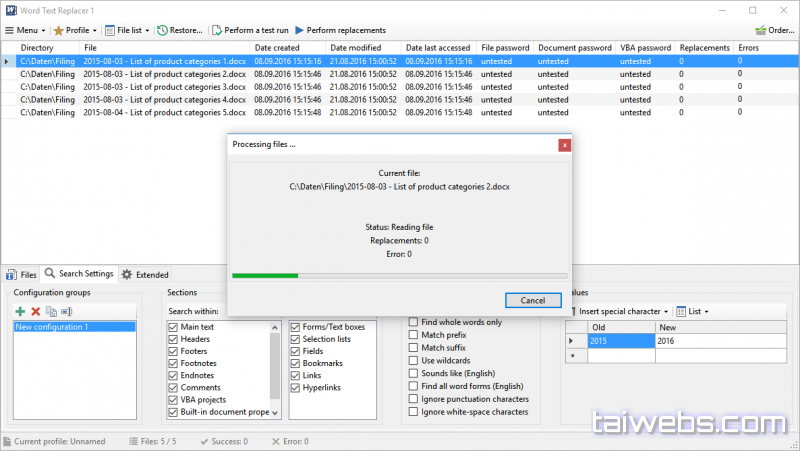Enable Find whole words only
Screen dimensions: 800x451
click(414, 322)
